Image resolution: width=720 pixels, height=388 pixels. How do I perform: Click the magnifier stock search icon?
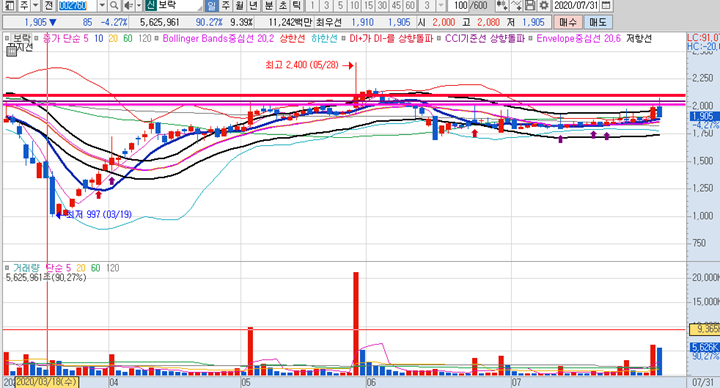115,6
